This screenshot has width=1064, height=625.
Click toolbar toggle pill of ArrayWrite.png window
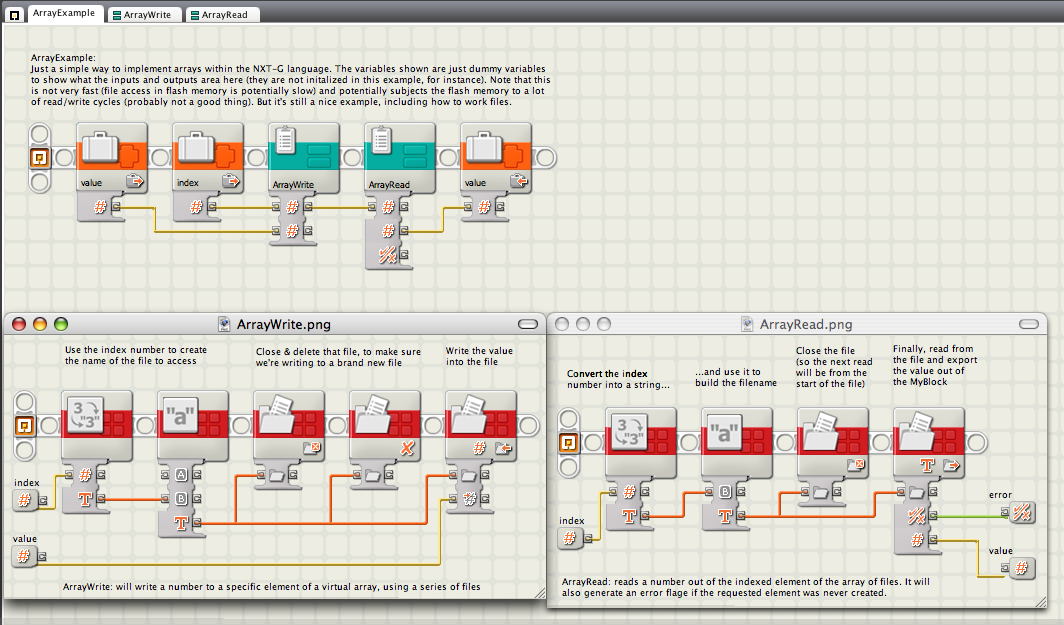[528, 324]
